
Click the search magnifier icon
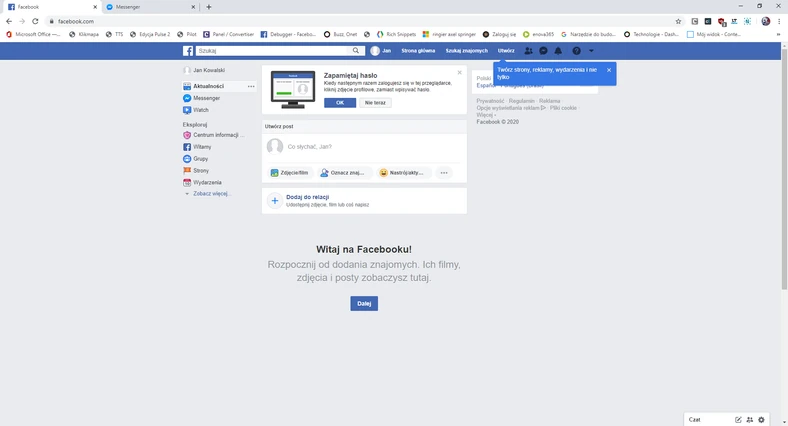coord(355,51)
